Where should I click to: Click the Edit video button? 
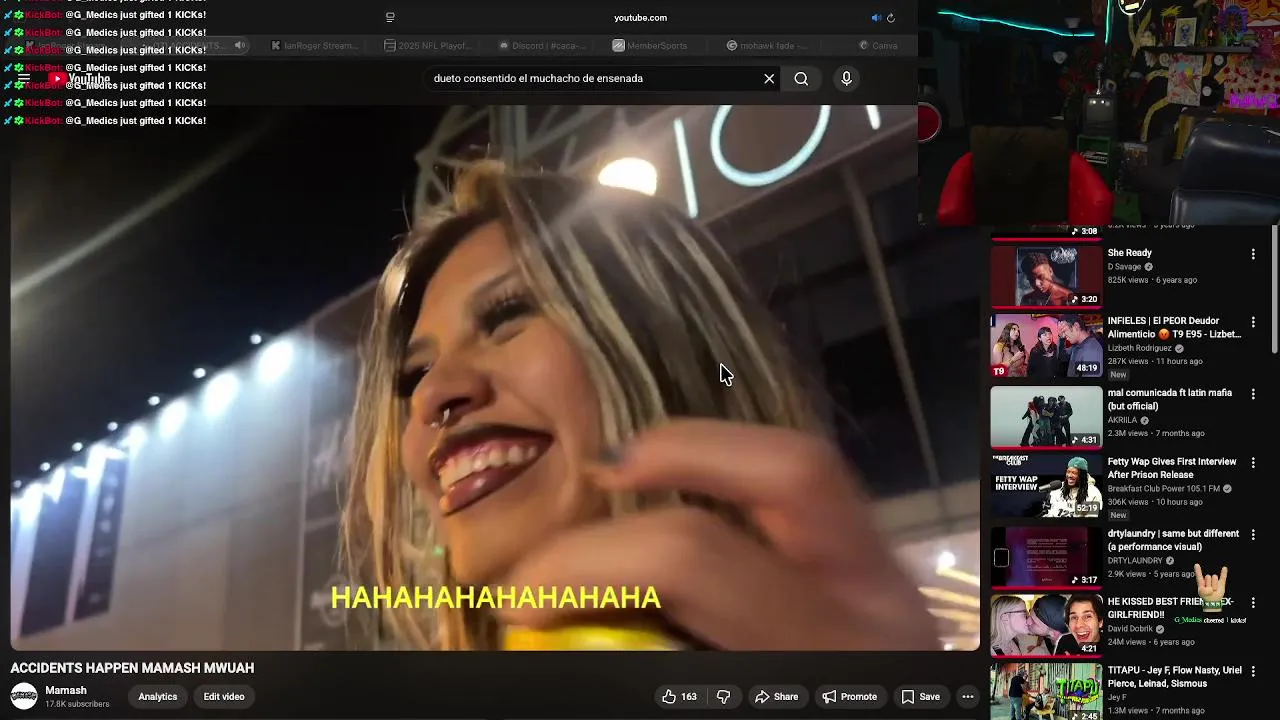click(224, 697)
